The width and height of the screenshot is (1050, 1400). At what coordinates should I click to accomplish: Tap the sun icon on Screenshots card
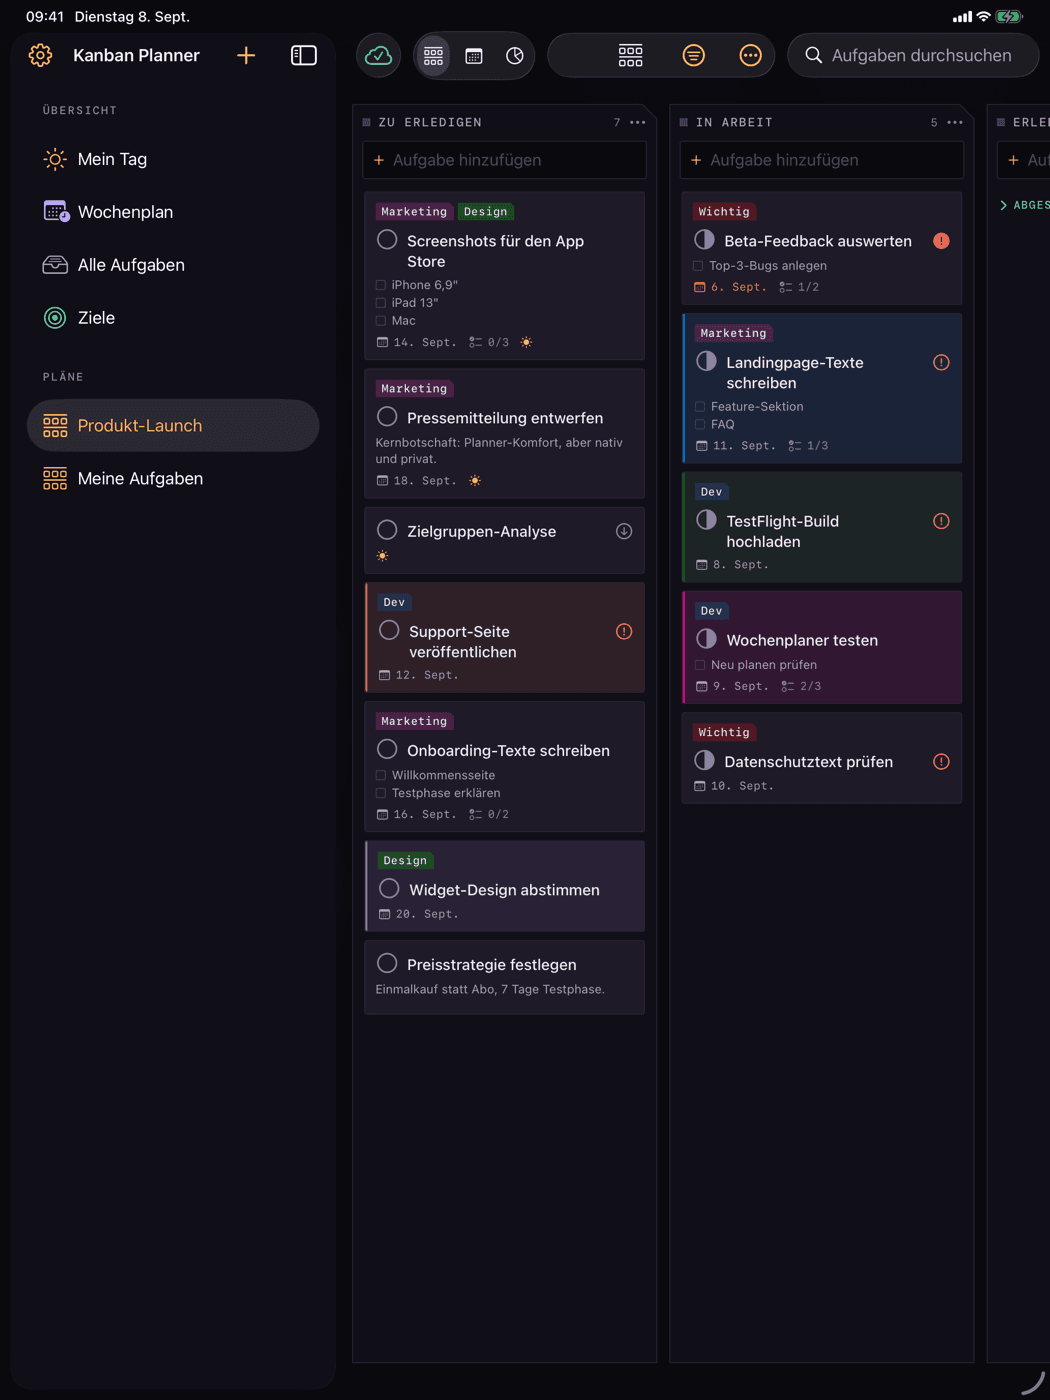point(526,342)
